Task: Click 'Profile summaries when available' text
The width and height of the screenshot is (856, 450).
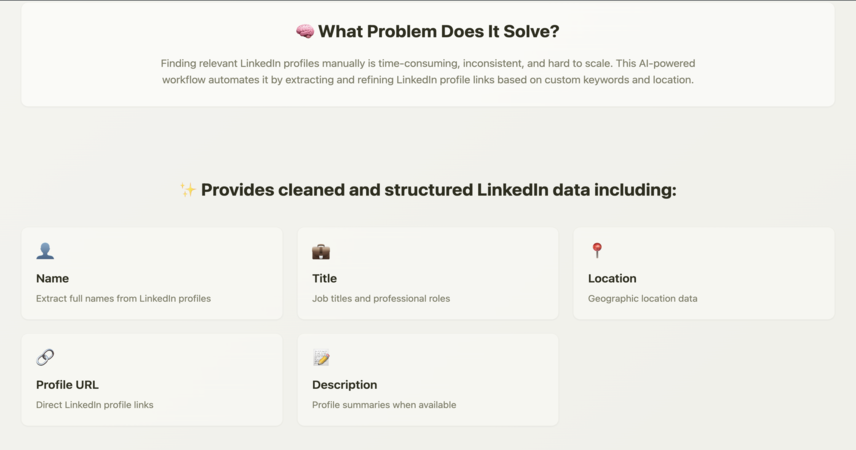Action: point(384,405)
